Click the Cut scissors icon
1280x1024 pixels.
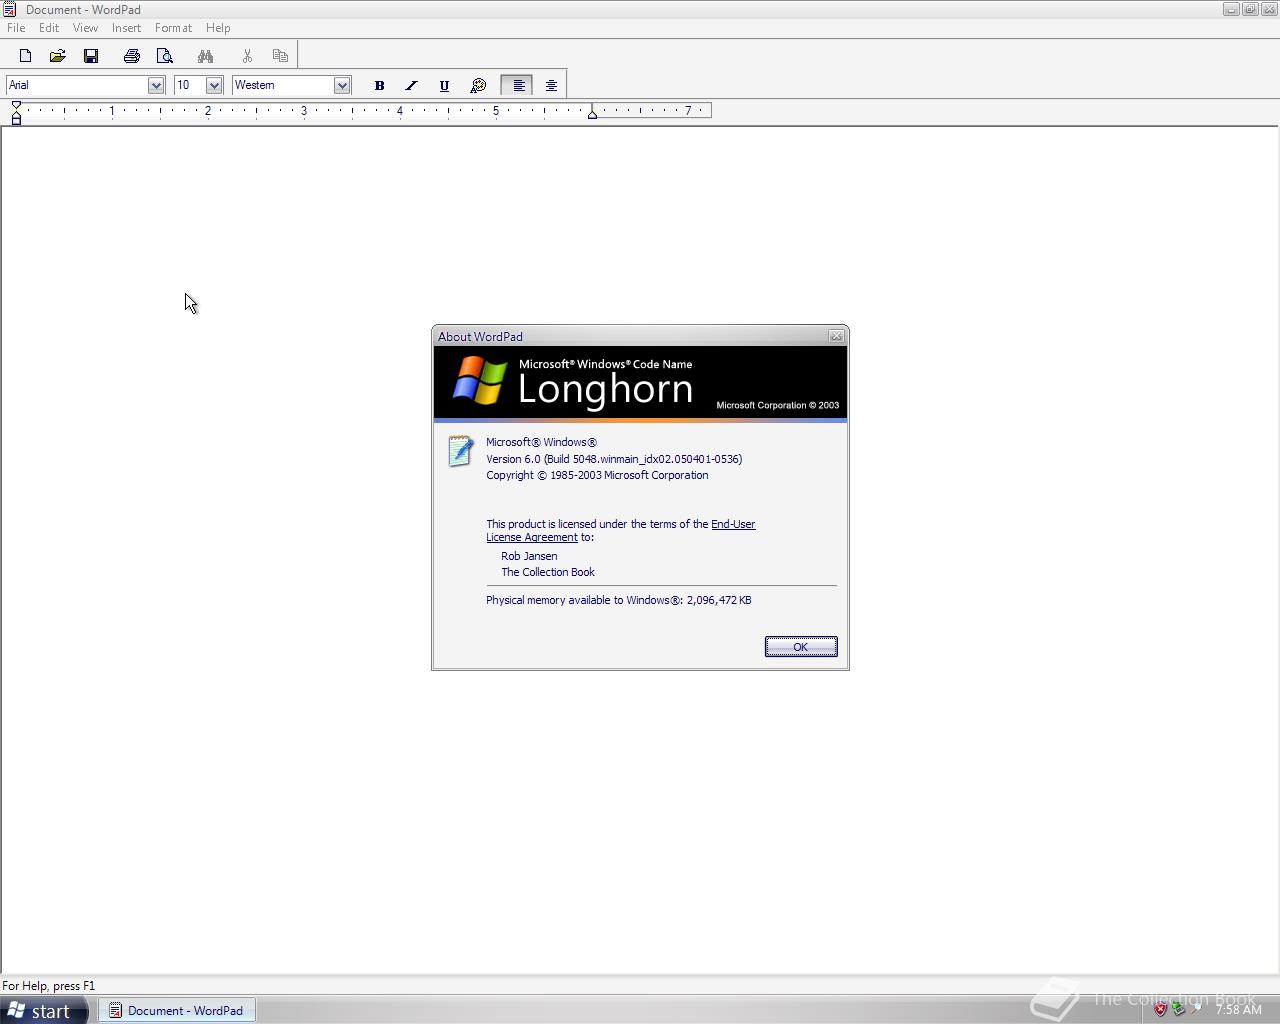click(x=247, y=56)
